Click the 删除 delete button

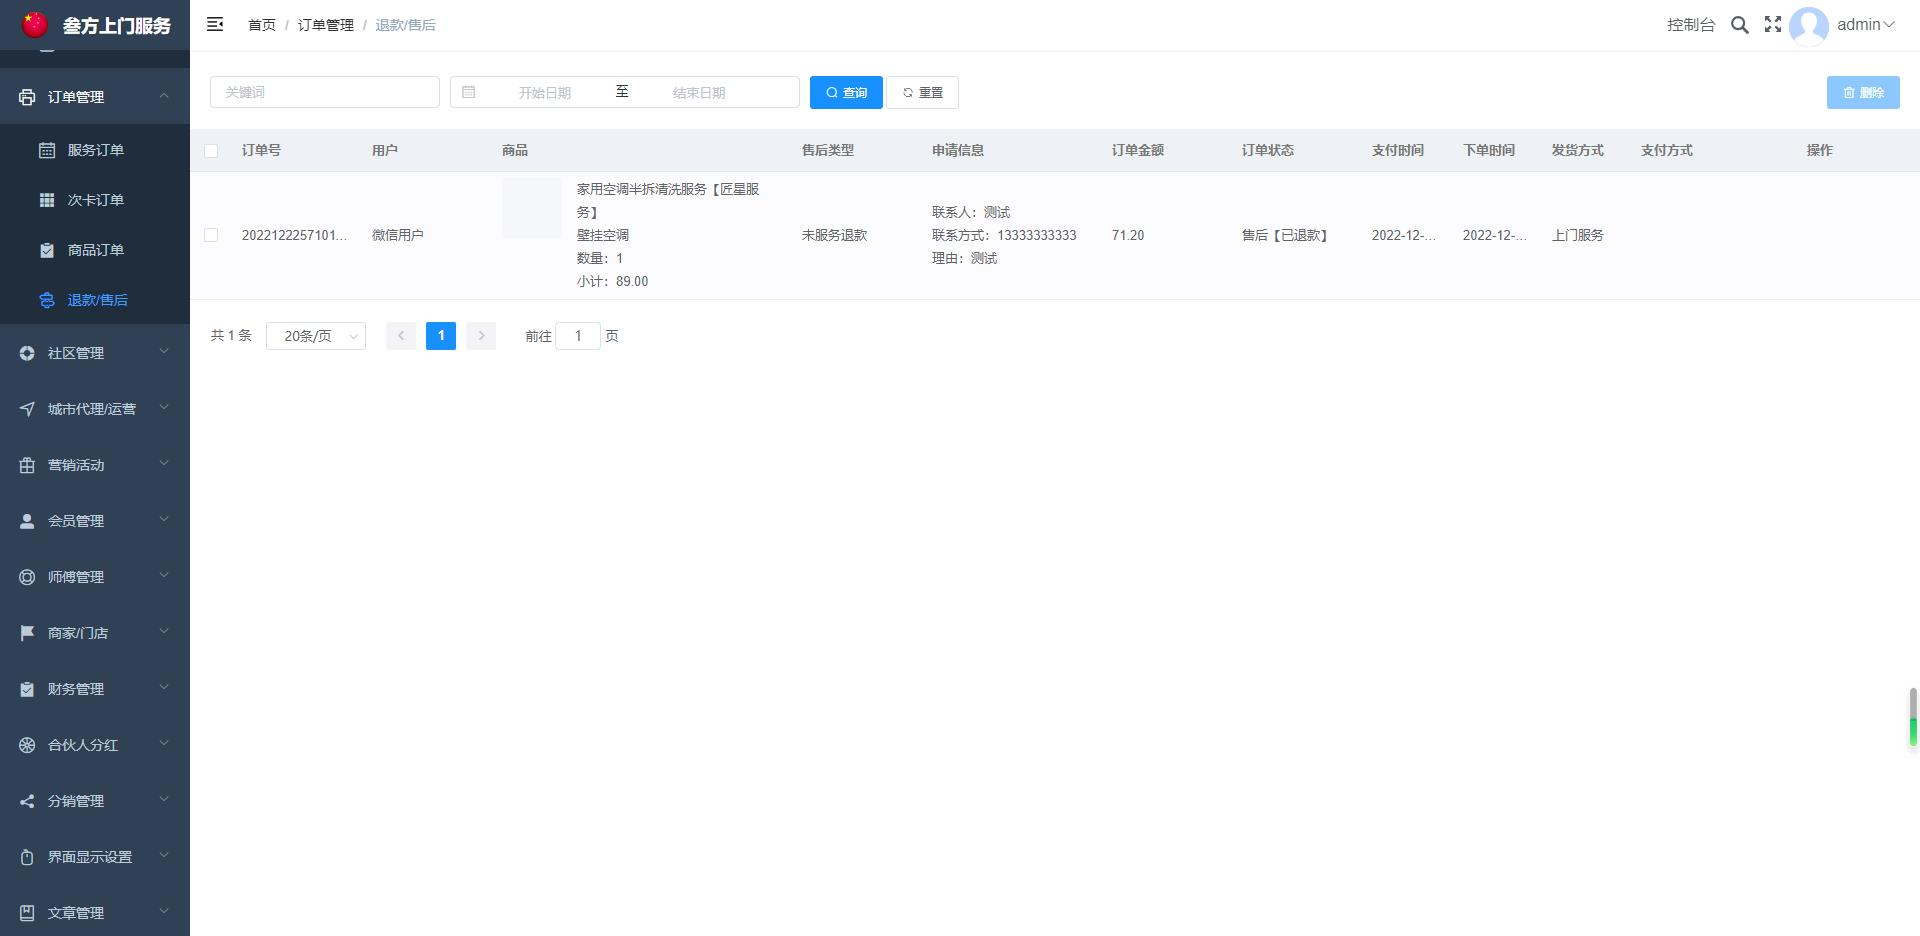pos(1863,92)
